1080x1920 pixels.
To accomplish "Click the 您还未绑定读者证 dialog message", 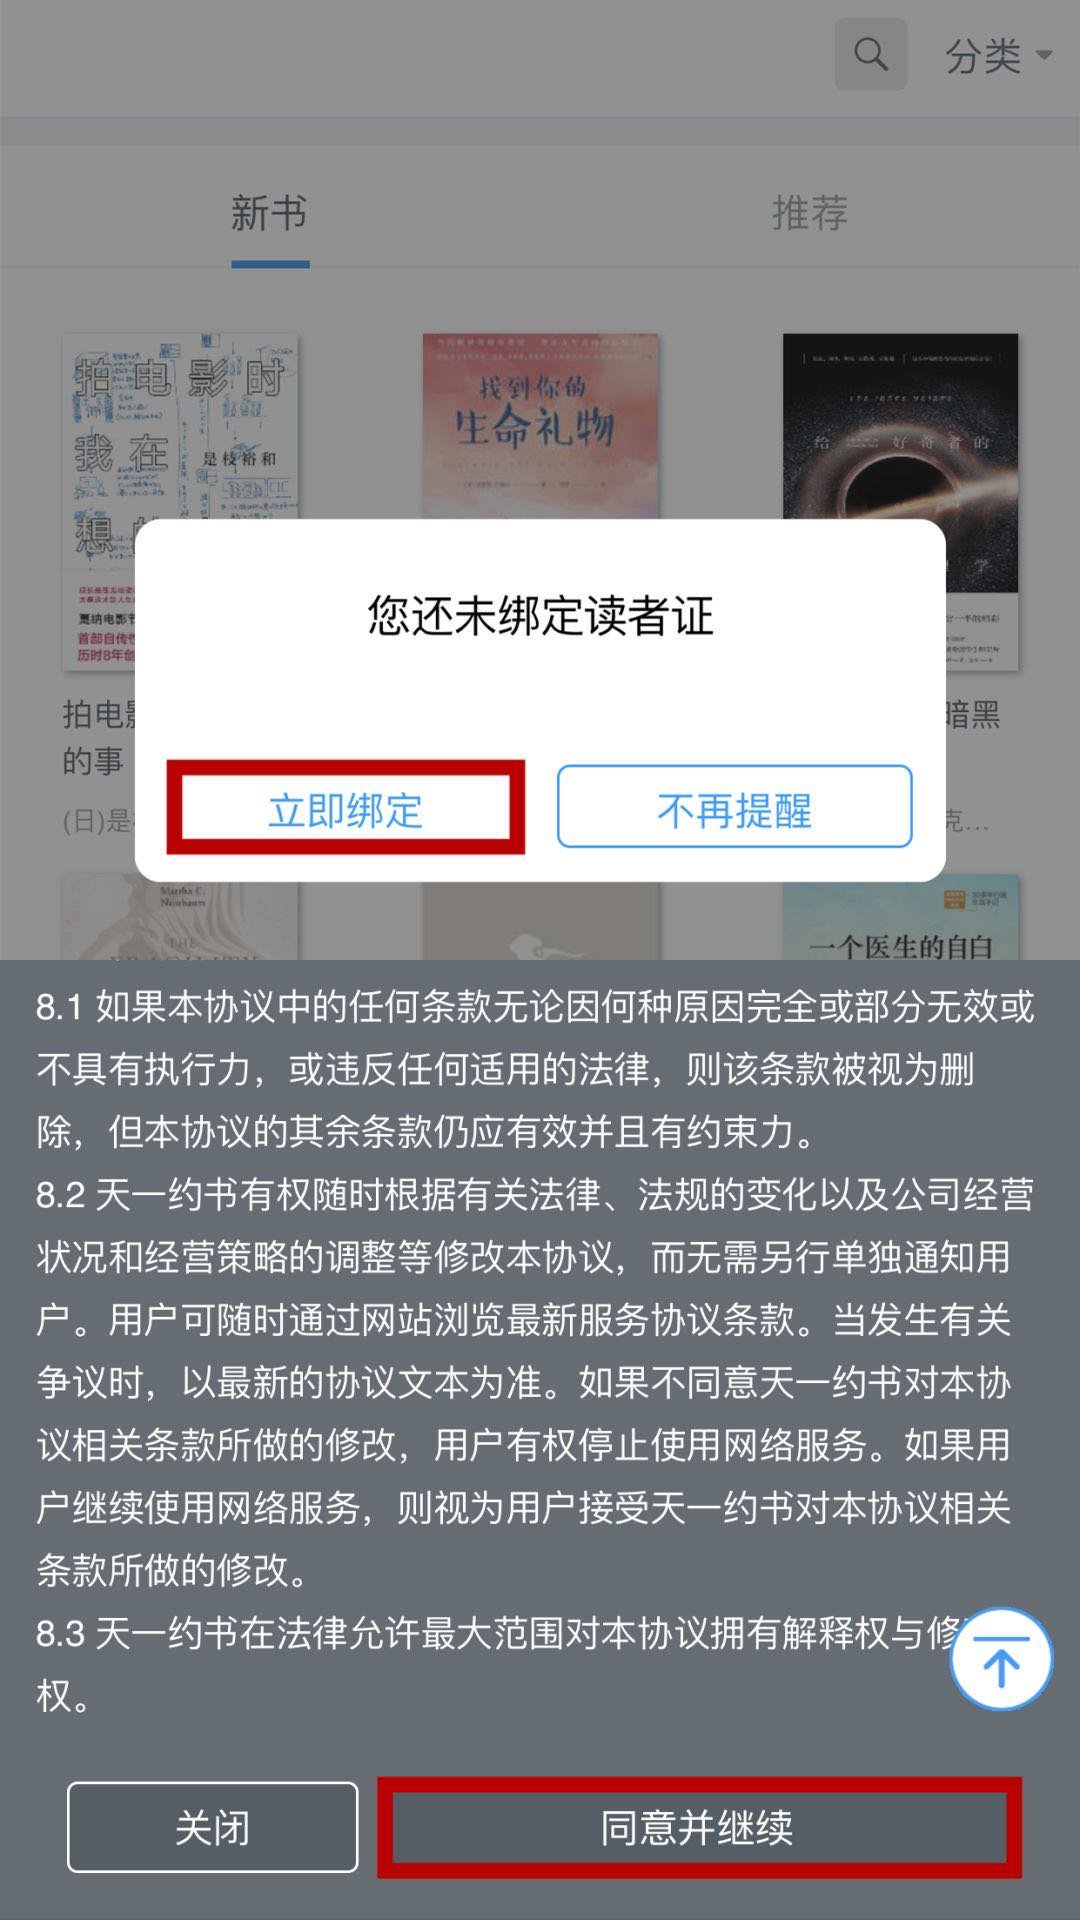I will tap(540, 615).
